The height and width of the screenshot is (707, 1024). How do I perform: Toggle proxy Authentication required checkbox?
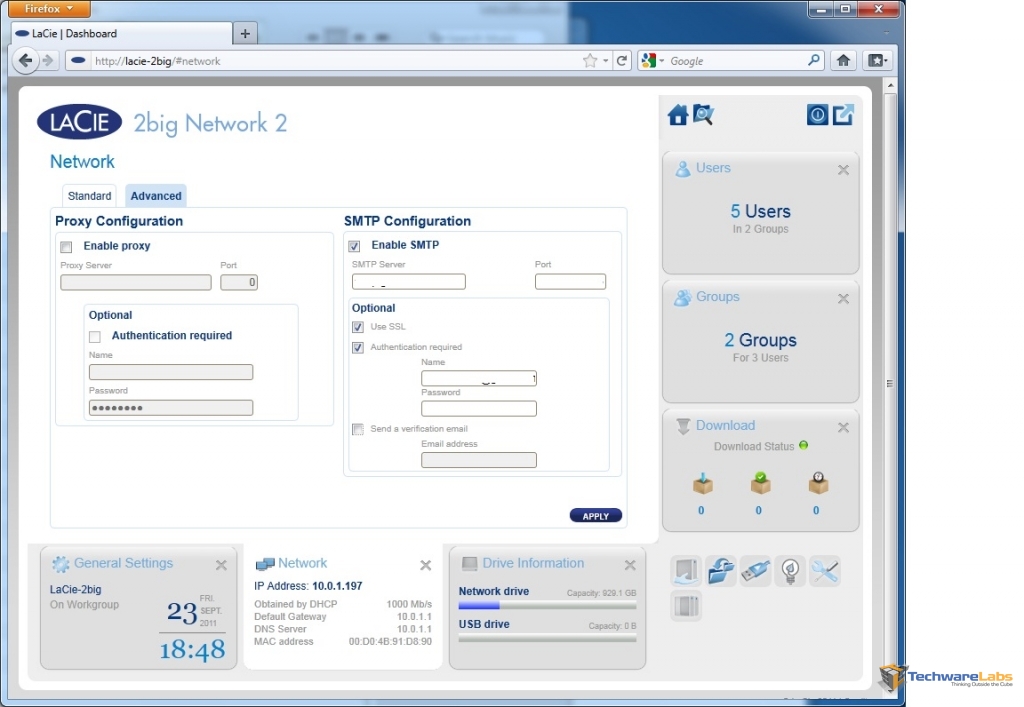tap(95, 337)
